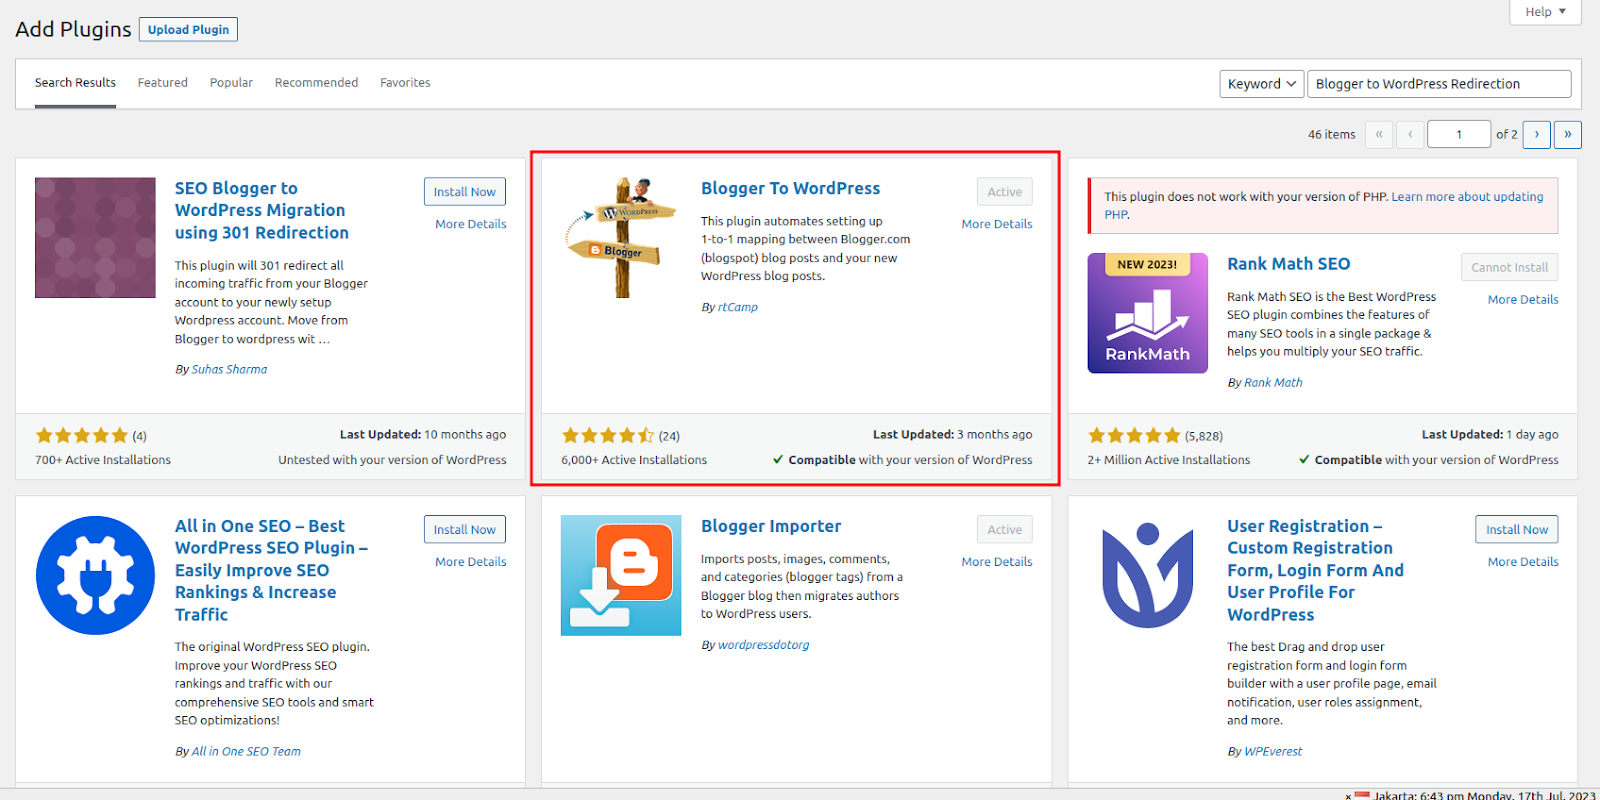
Task: Click star rating of Rank Math SEO plugin
Action: coord(1134,435)
